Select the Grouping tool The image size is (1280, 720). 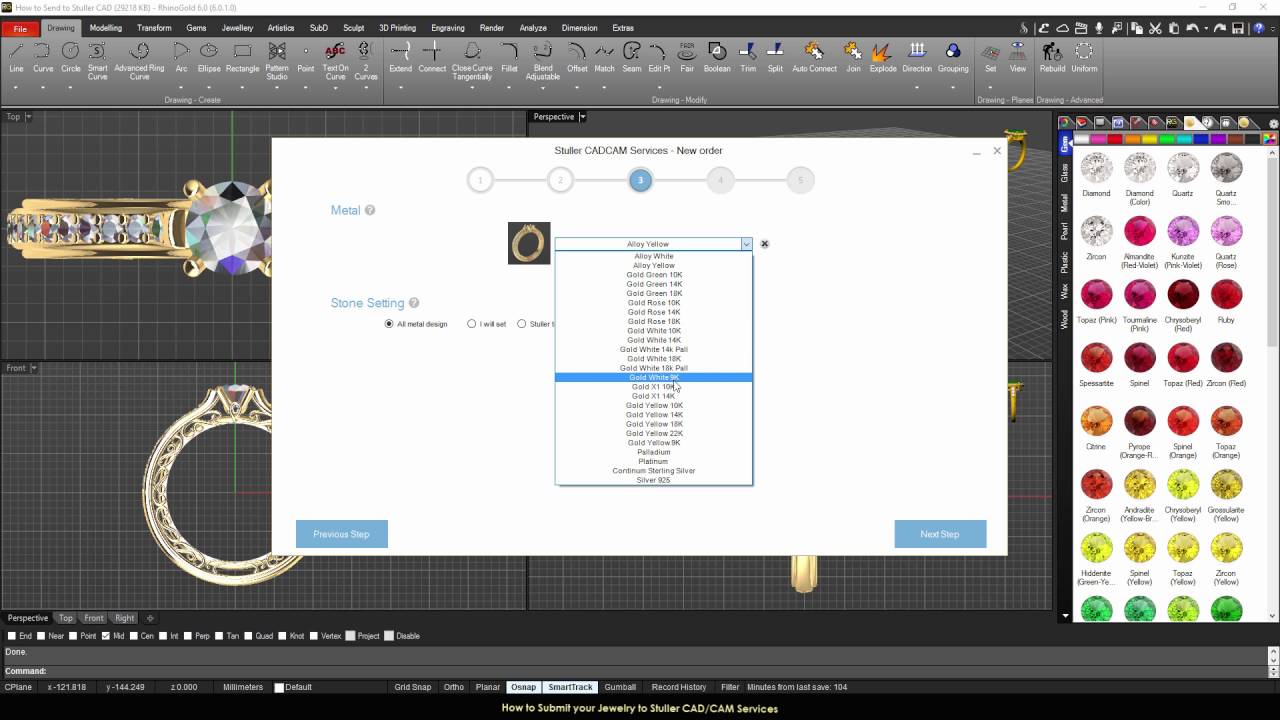(952, 58)
